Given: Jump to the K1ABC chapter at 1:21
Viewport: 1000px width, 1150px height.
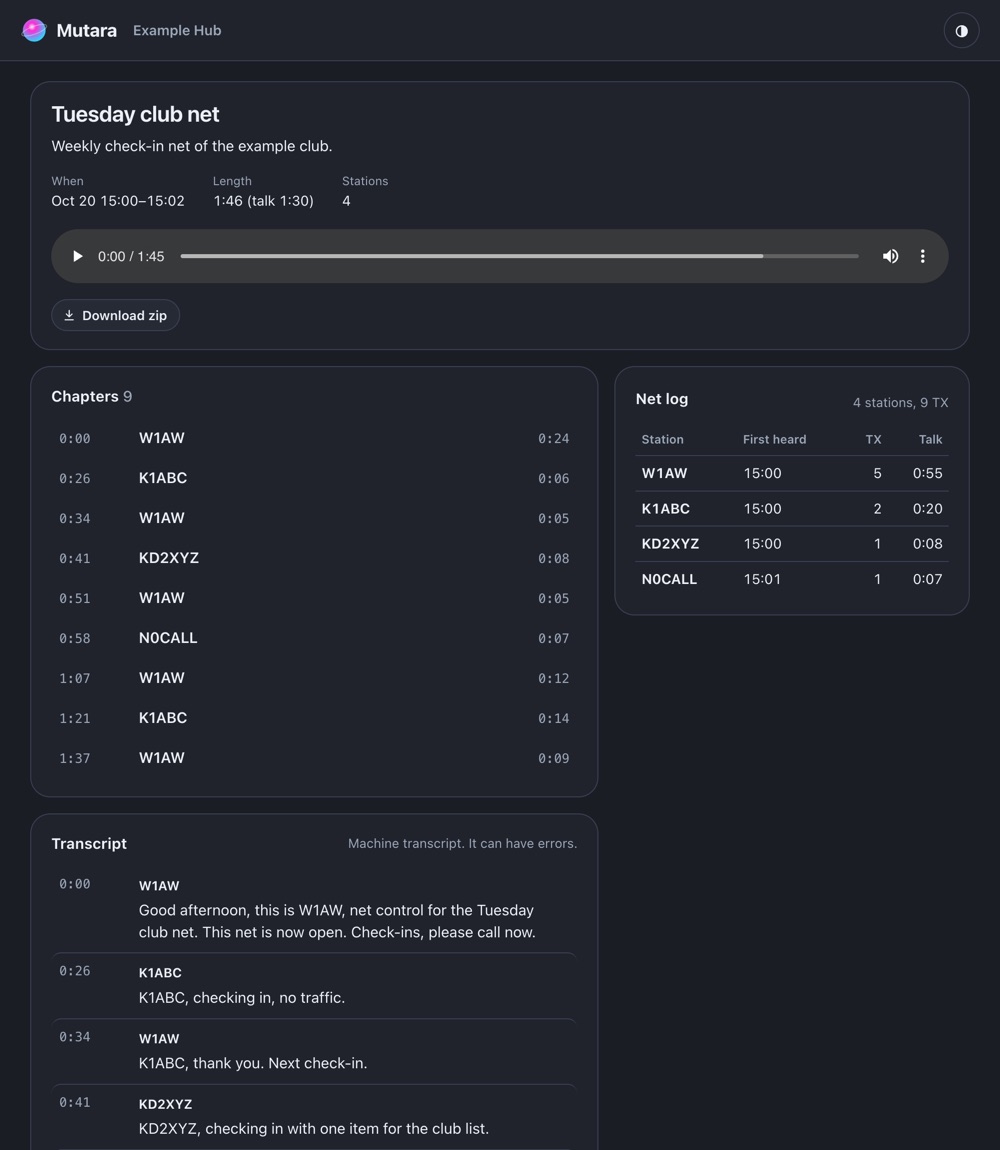Looking at the screenshot, I should 314,718.
